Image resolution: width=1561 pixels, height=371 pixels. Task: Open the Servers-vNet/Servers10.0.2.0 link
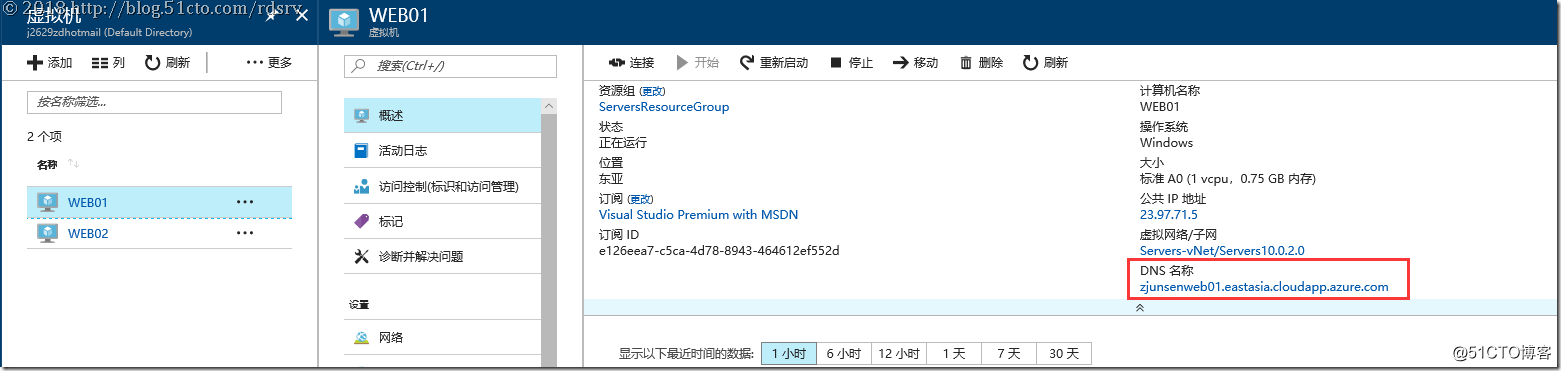[x=1222, y=251]
